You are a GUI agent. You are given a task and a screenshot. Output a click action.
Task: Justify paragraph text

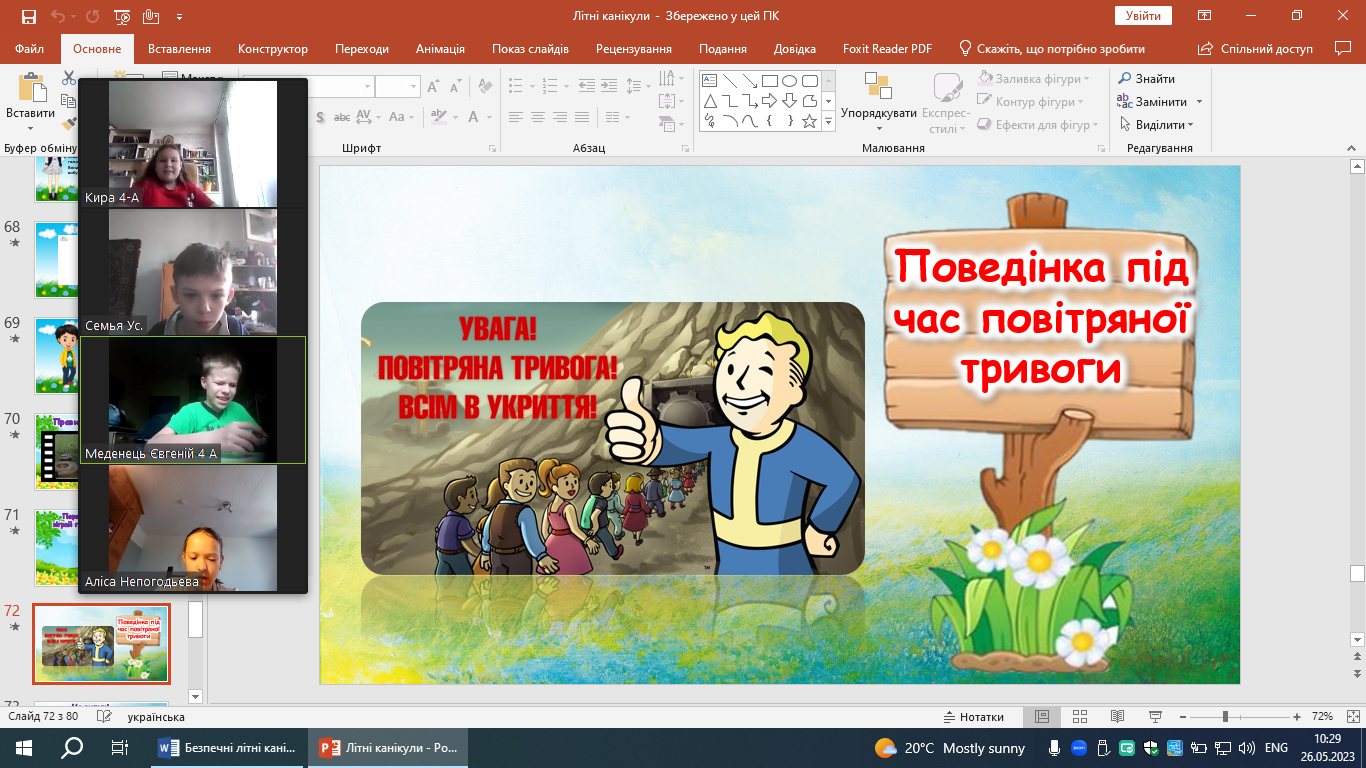coord(583,117)
